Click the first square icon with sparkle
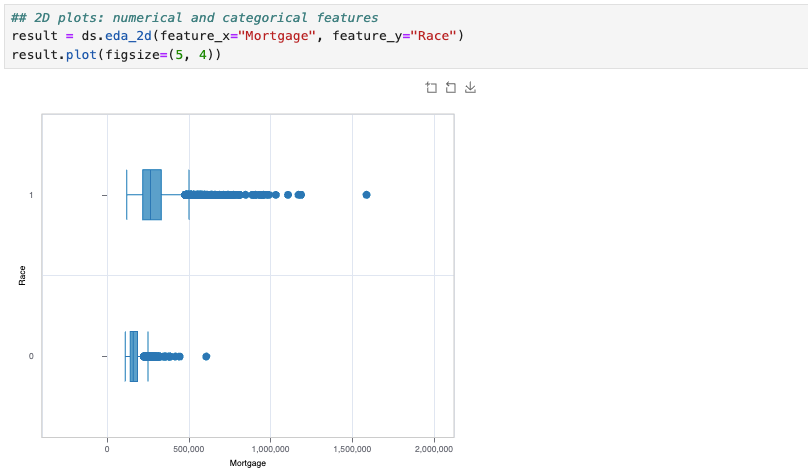The width and height of the screenshot is (808, 474). 431,88
